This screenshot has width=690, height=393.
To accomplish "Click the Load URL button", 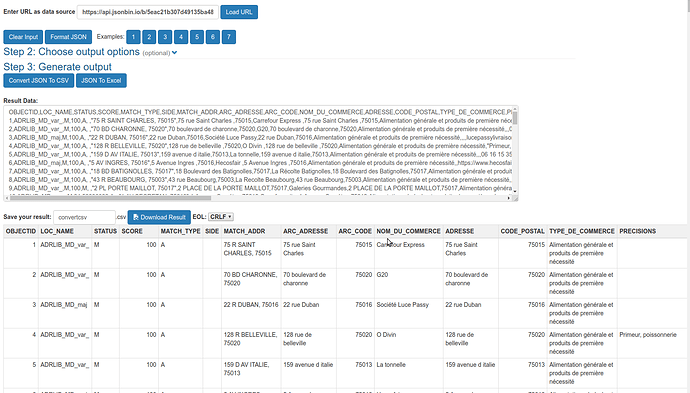I will click(x=239, y=12).
